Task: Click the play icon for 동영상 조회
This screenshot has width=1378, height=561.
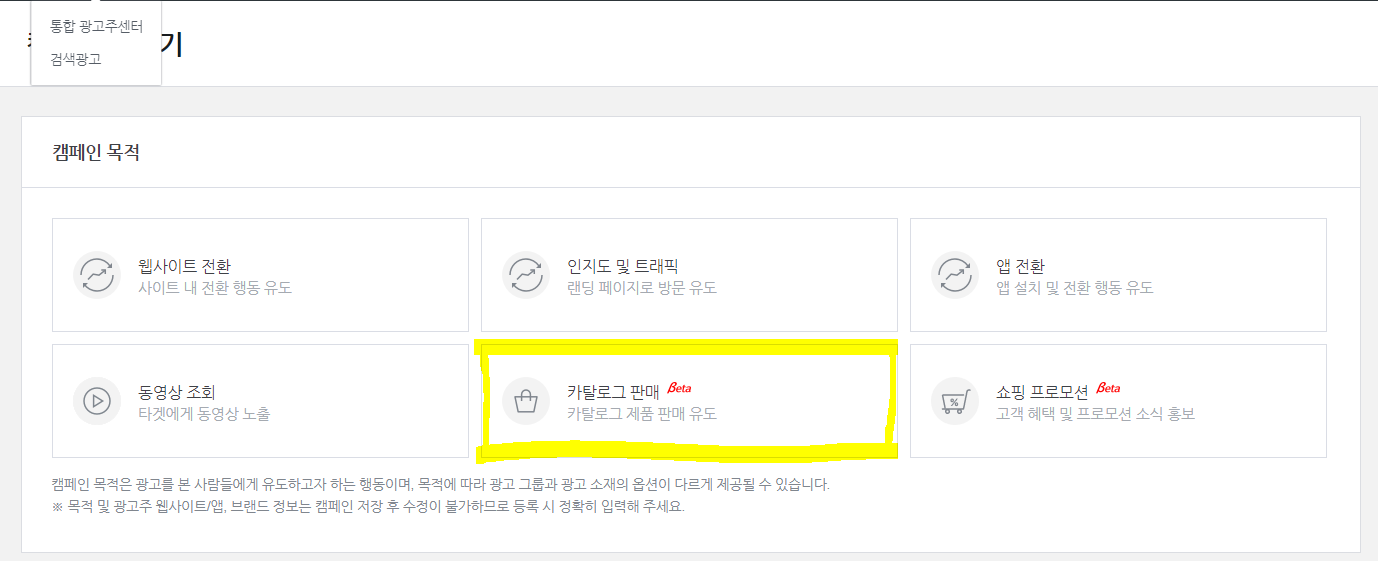Action: click(x=97, y=401)
